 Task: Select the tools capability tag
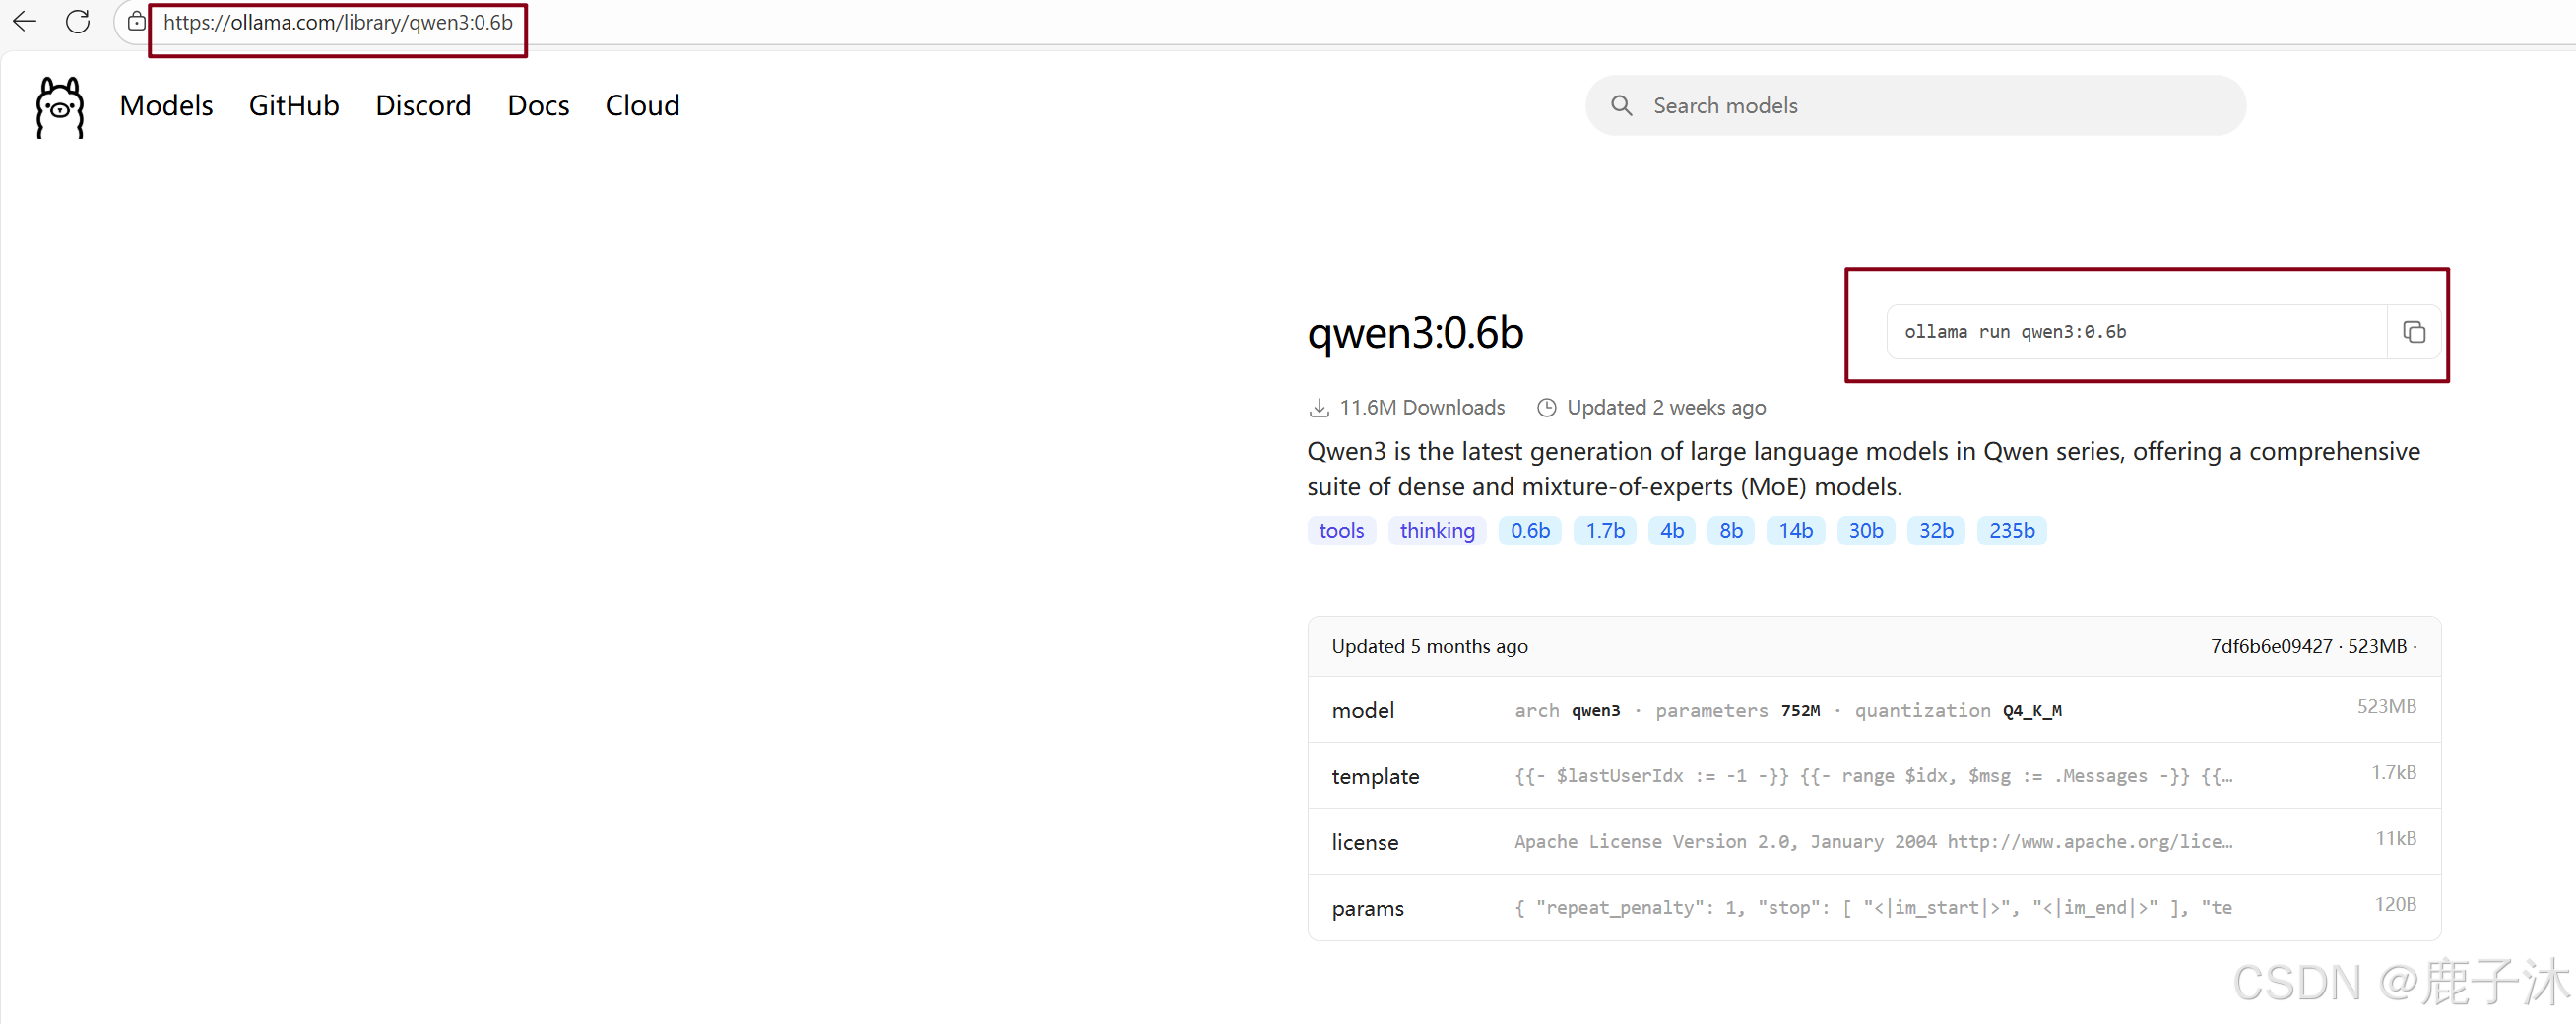point(1341,530)
